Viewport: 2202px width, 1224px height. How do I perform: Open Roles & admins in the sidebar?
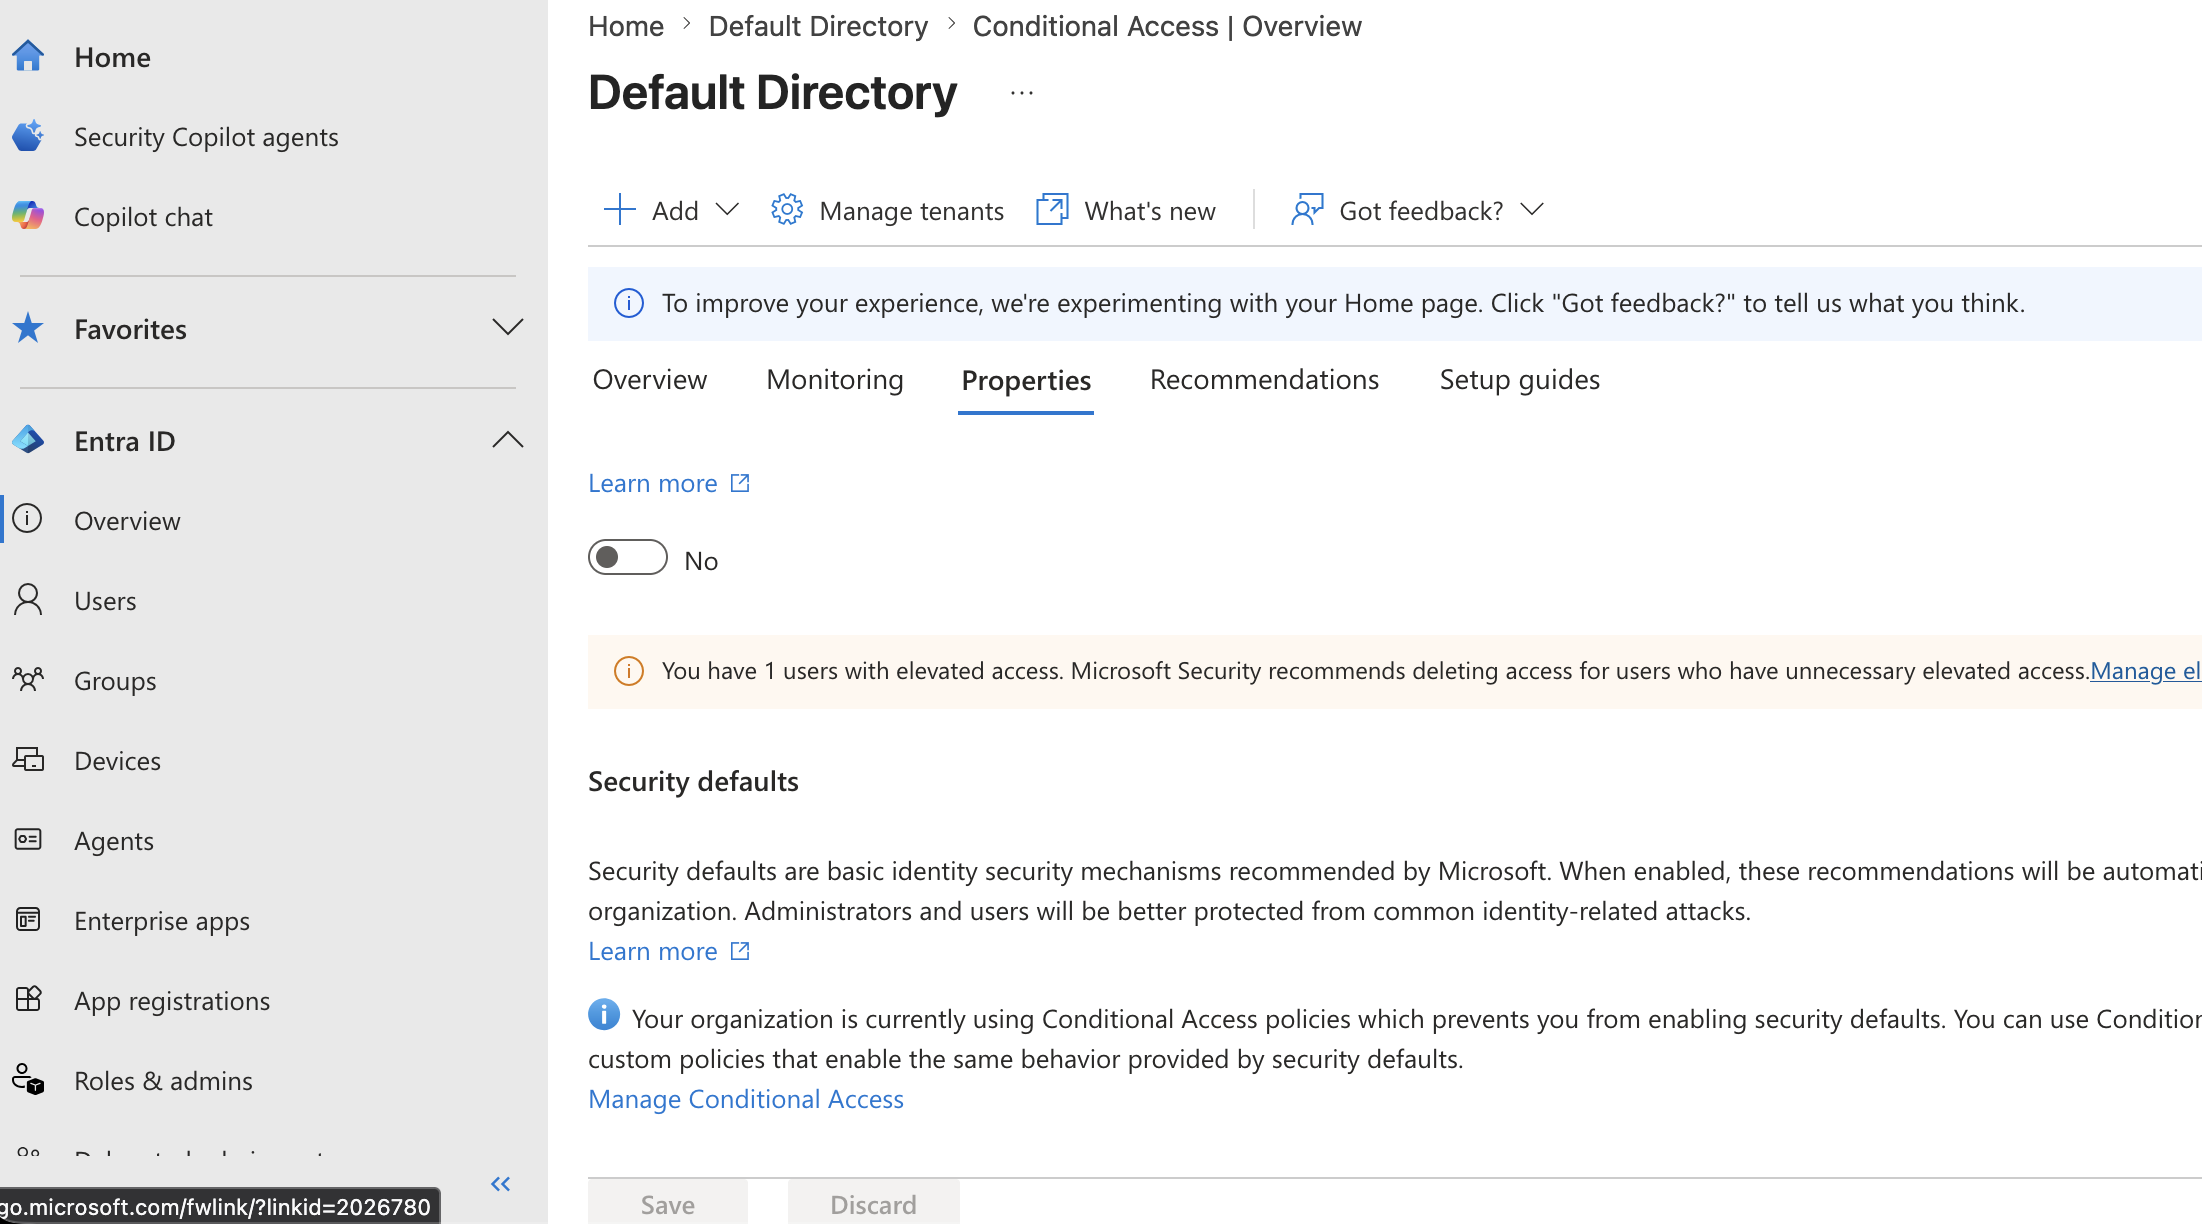click(x=163, y=1081)
